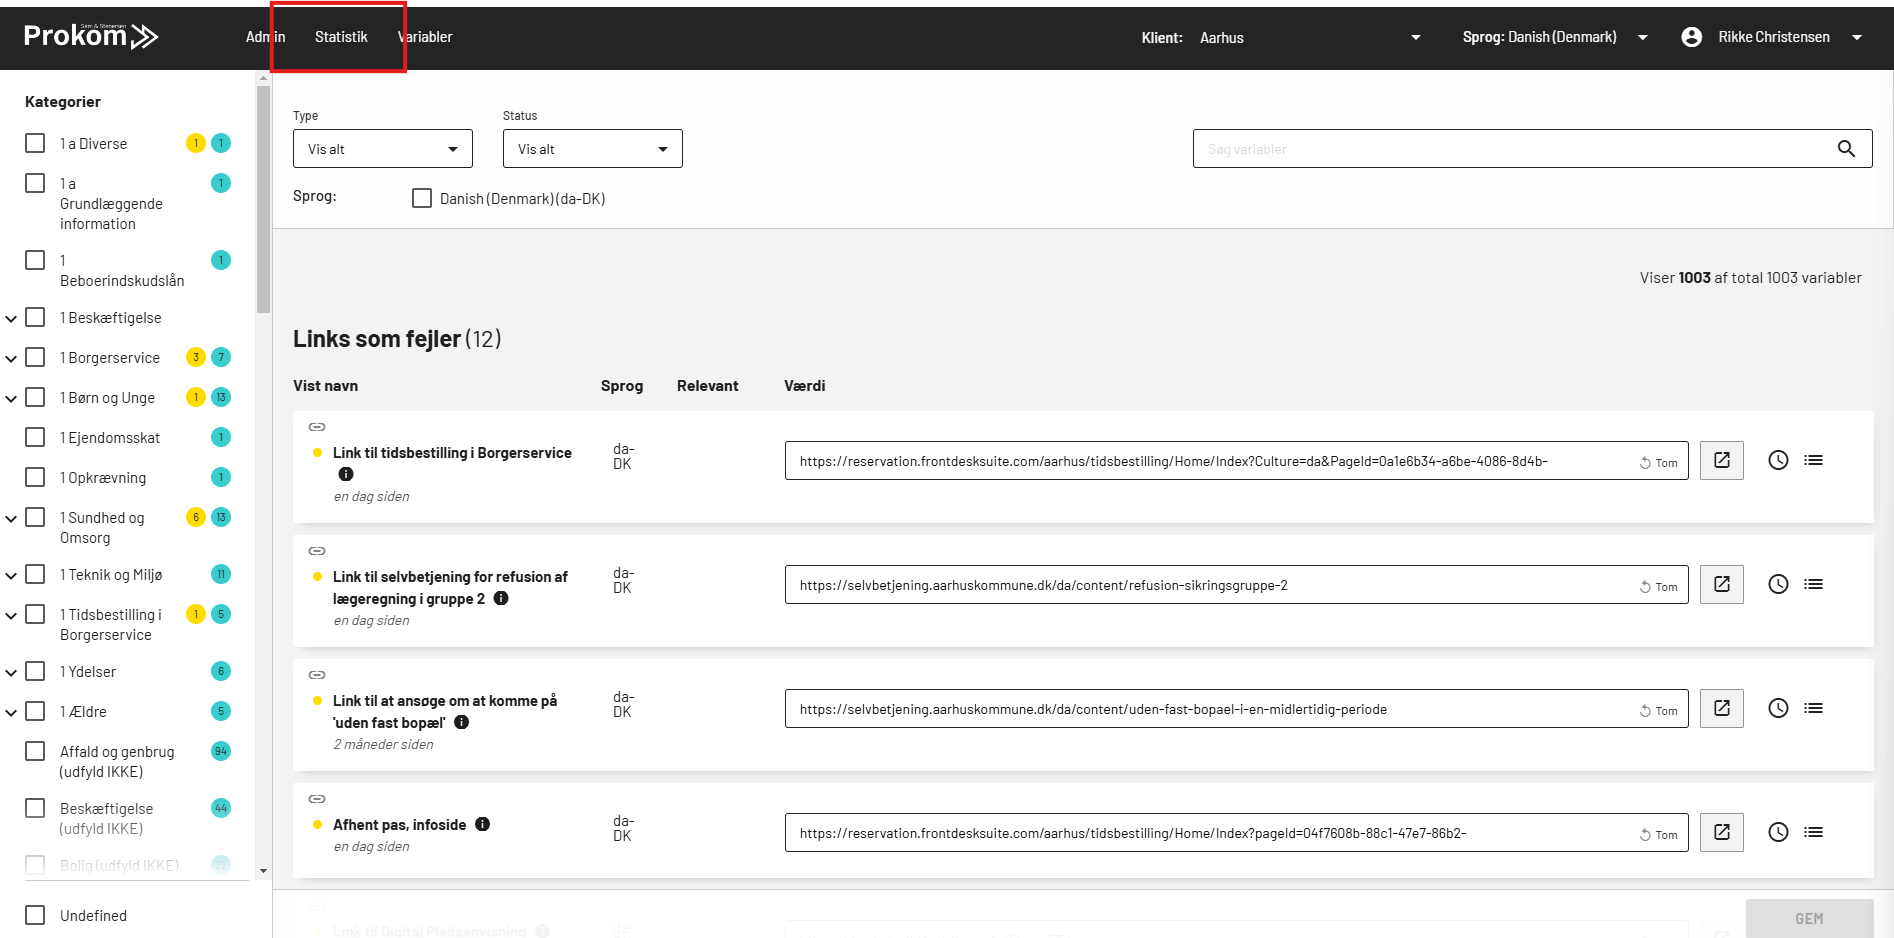The image size is (1894, 938).
Task: Check the 1 Borgerservice category checkbox
Action: coord(35,357)
